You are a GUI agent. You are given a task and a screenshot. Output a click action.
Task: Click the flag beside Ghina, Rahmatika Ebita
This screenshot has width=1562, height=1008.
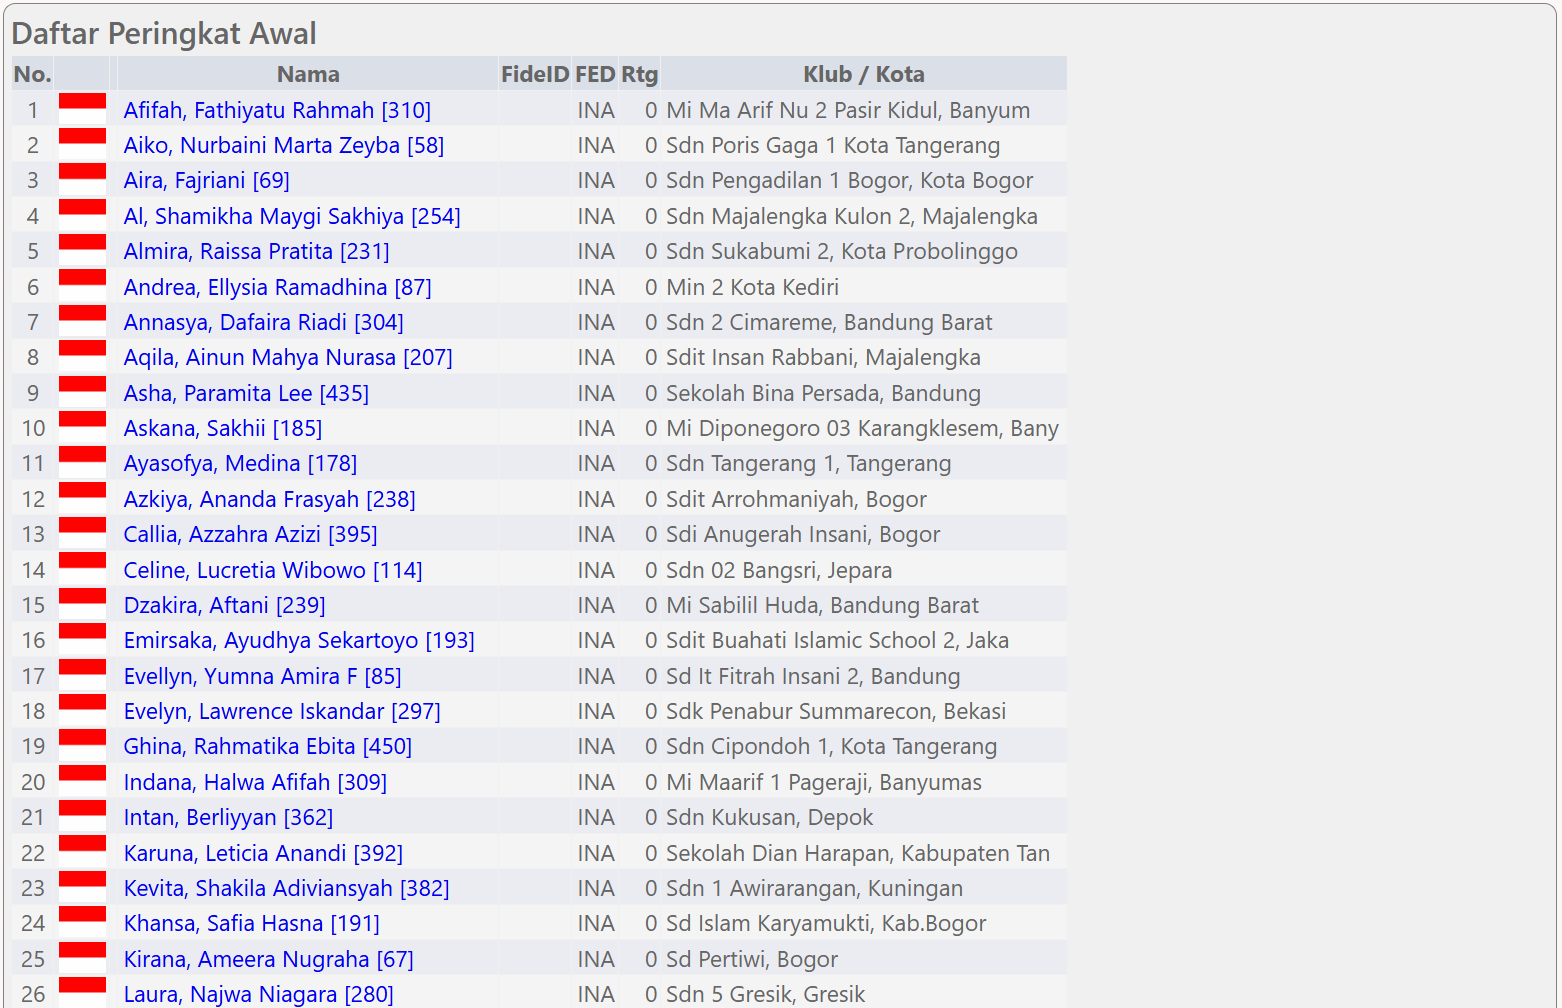[x=82, y=744]
